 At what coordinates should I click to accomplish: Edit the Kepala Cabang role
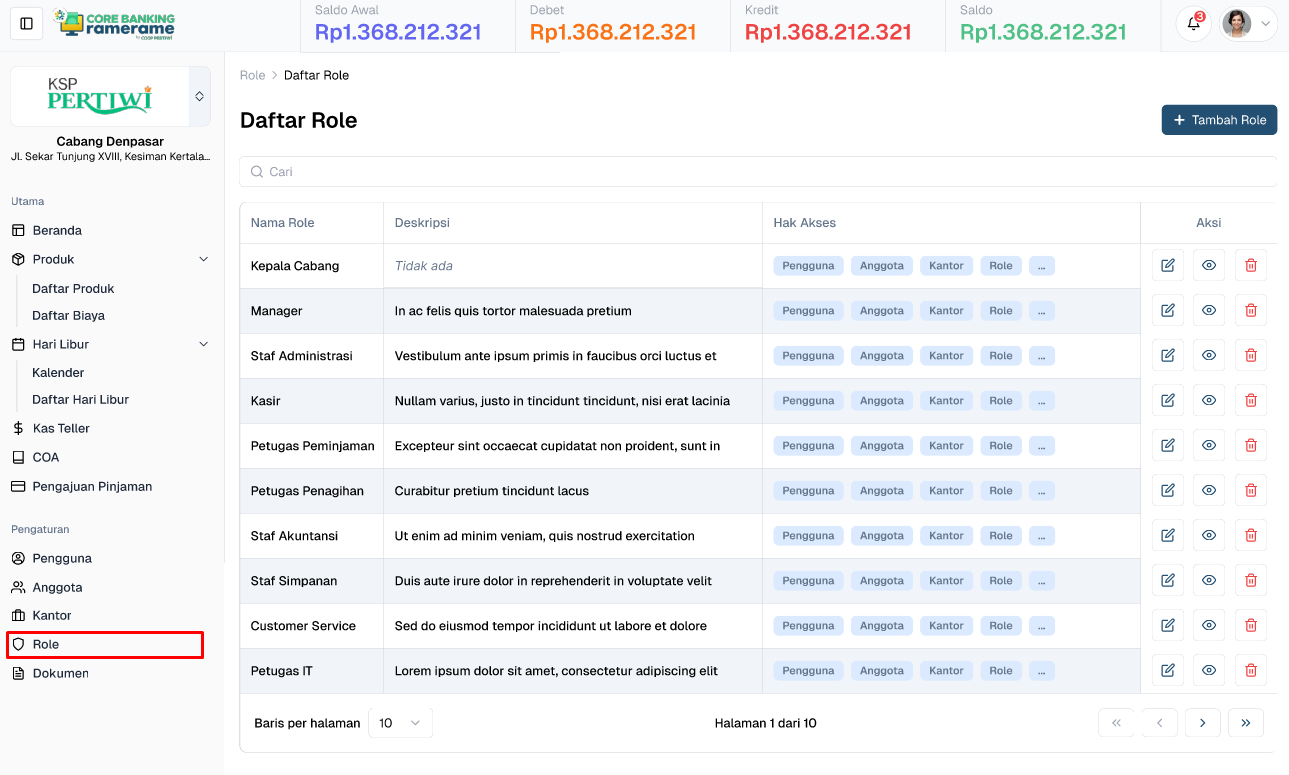(x=1167, y=265)
